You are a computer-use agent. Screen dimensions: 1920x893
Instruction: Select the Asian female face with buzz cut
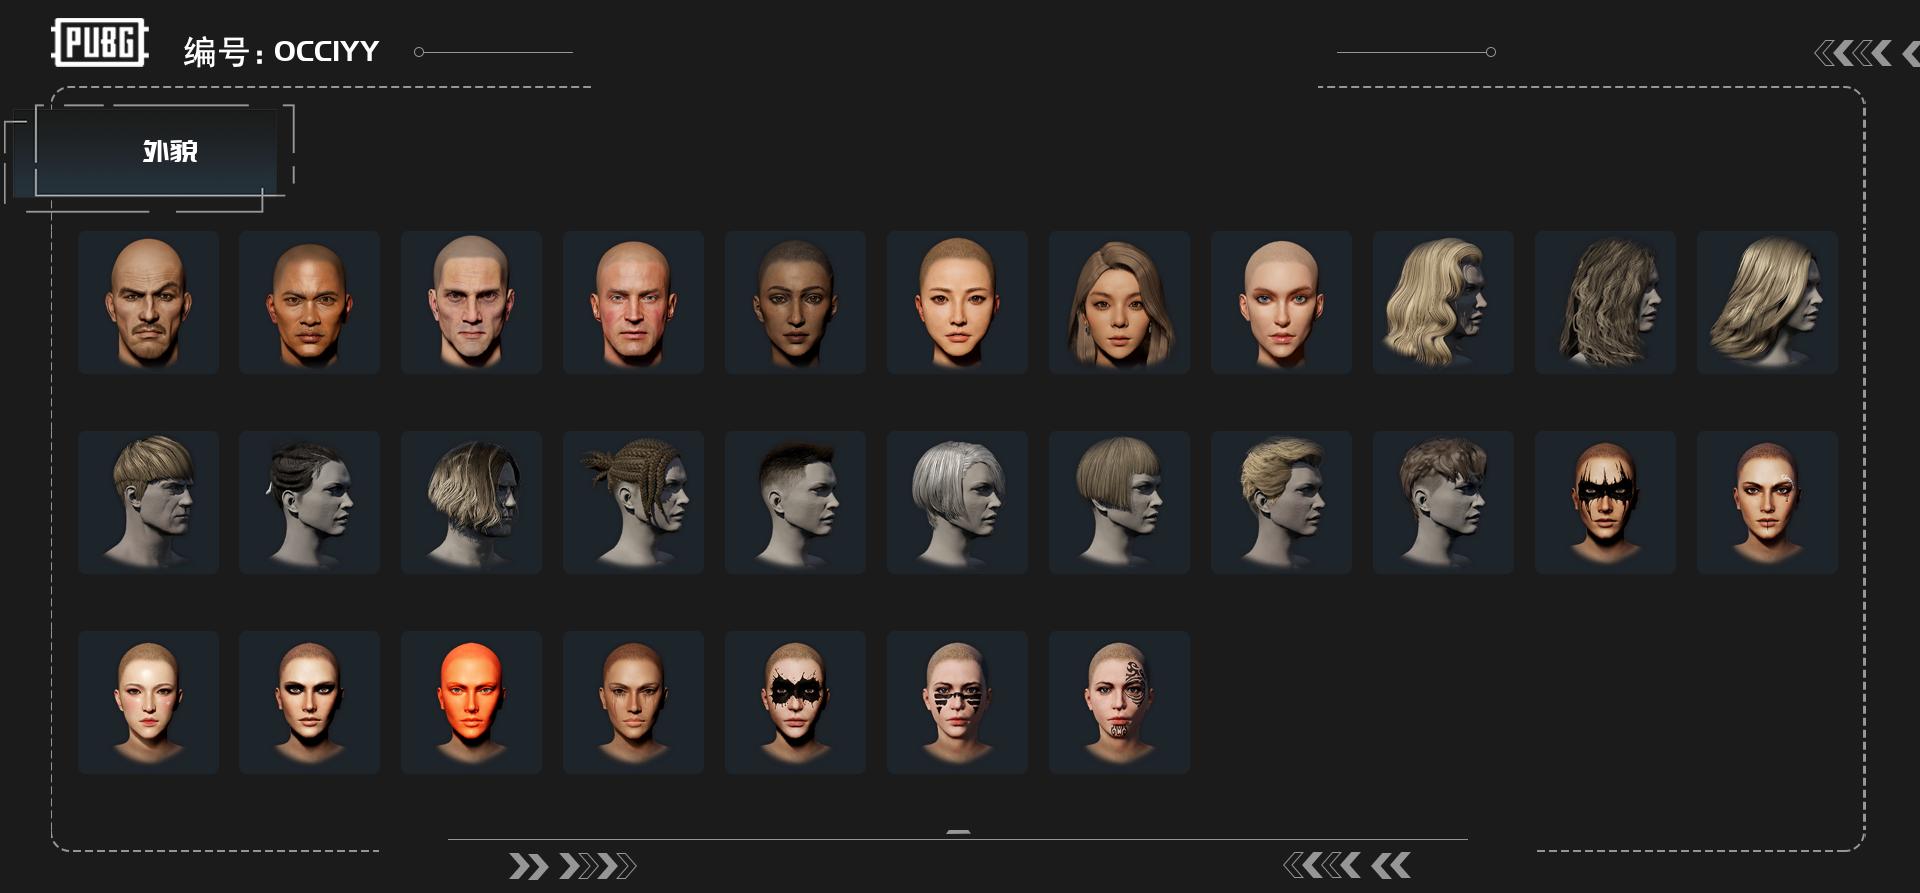(957, 302)
